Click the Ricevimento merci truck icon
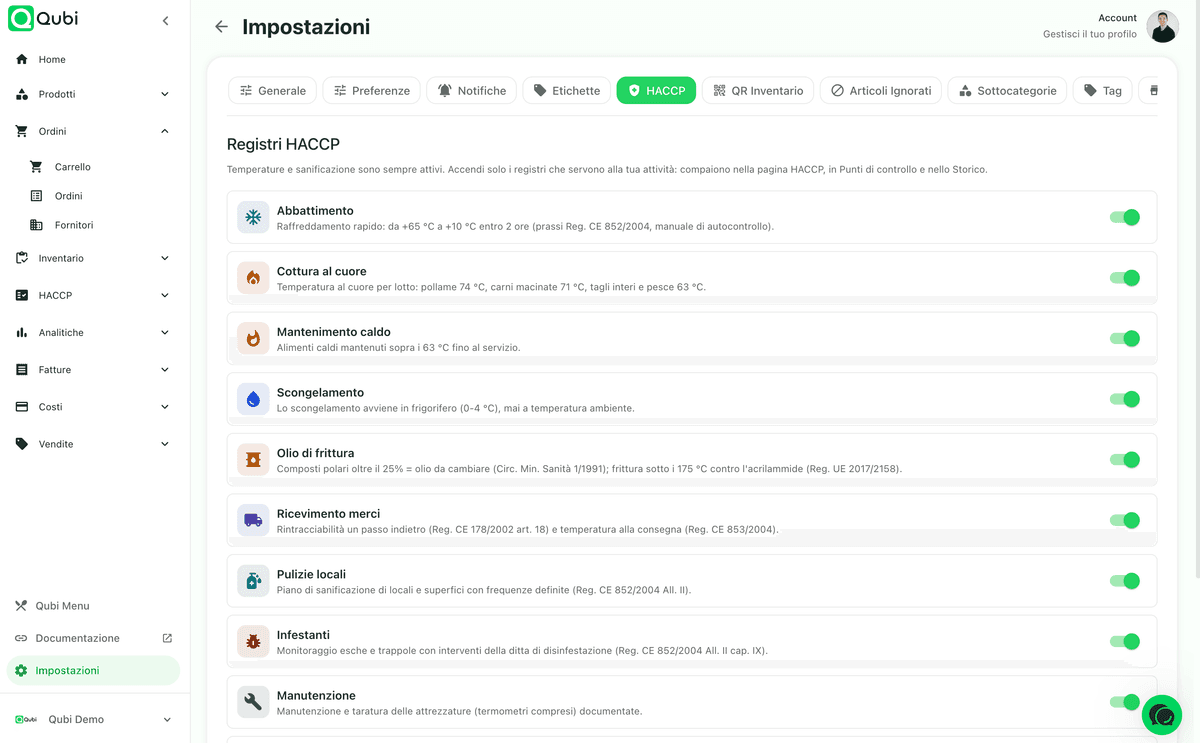Image resolution: width=1200 pixels, height=743 pixels. click(x=253, y=520)
